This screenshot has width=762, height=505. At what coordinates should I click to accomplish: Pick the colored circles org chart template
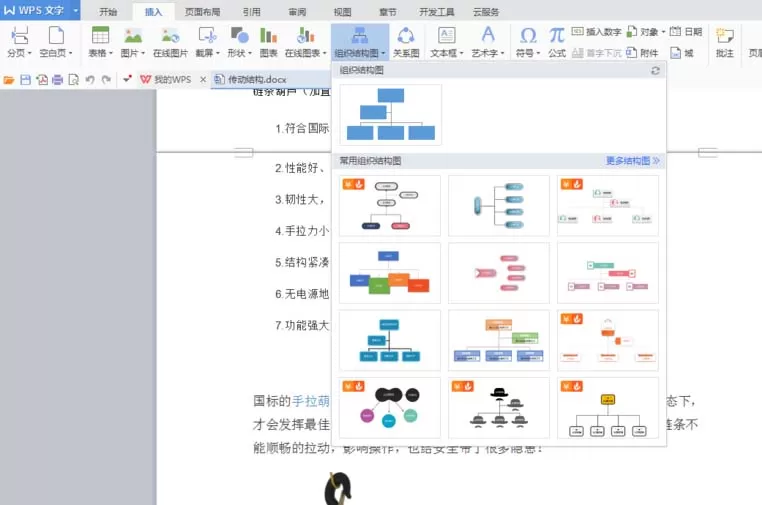pyautogui.click(x=390, y=408)
